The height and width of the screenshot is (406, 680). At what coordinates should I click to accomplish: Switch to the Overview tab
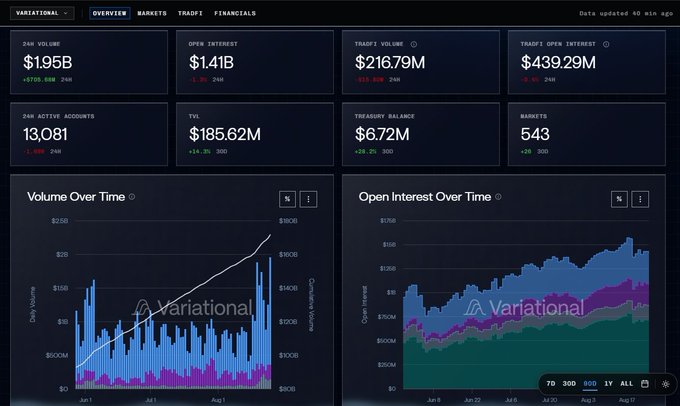pyautogui.click(x=110, y=13)
